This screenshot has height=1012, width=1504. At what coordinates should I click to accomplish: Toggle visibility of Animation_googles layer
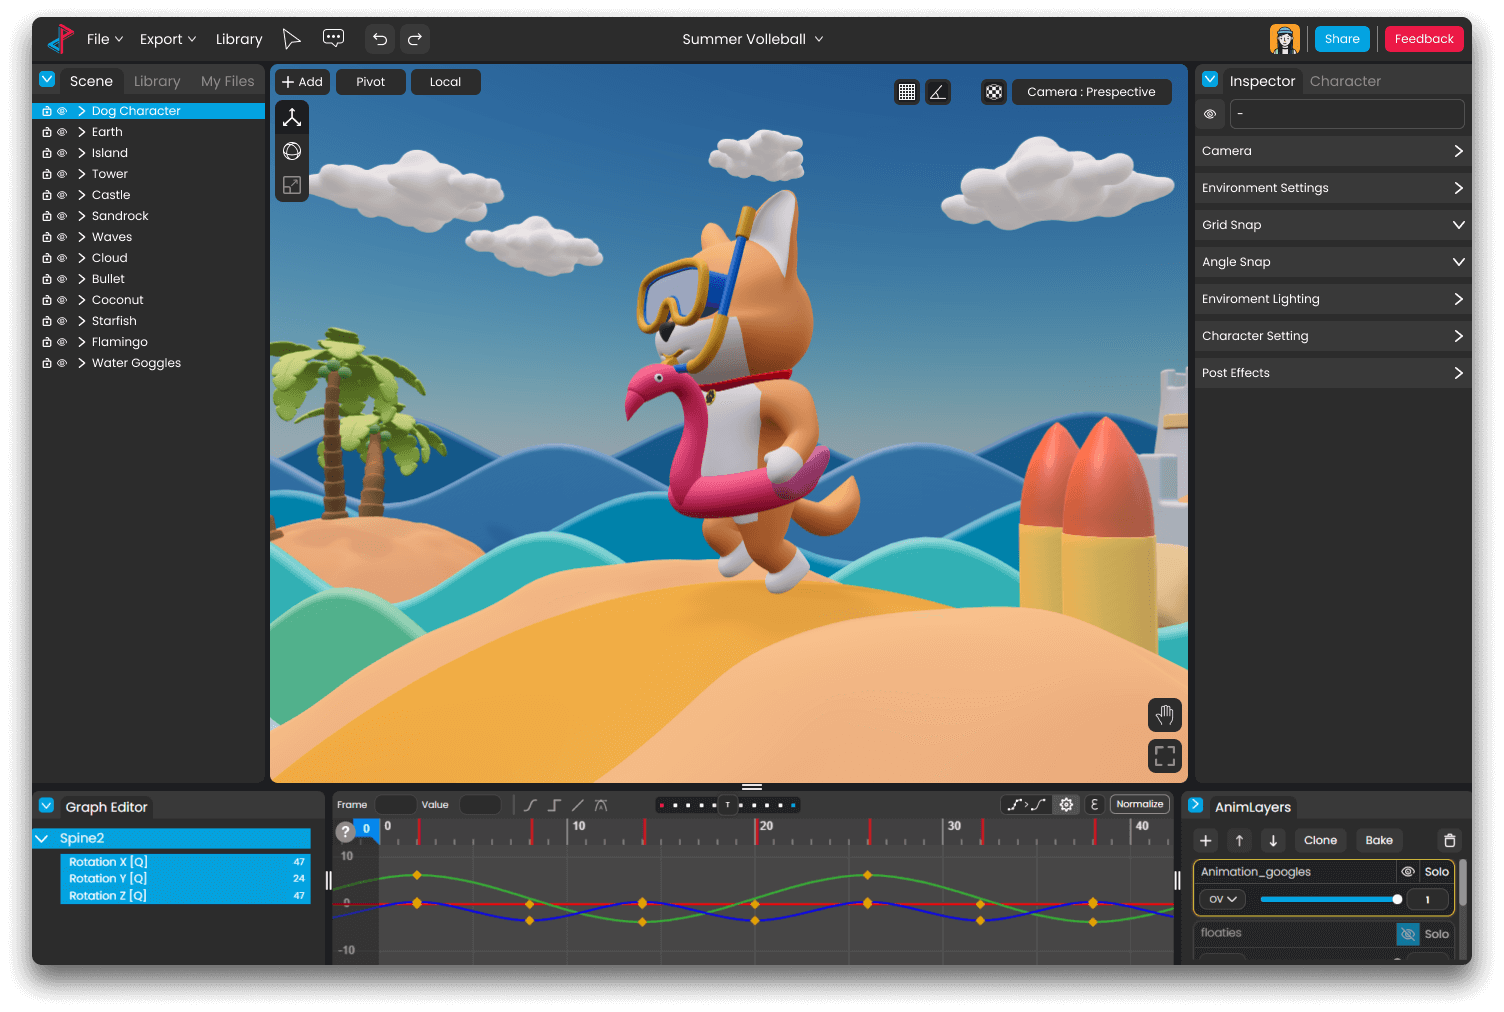click(1408, 872)
